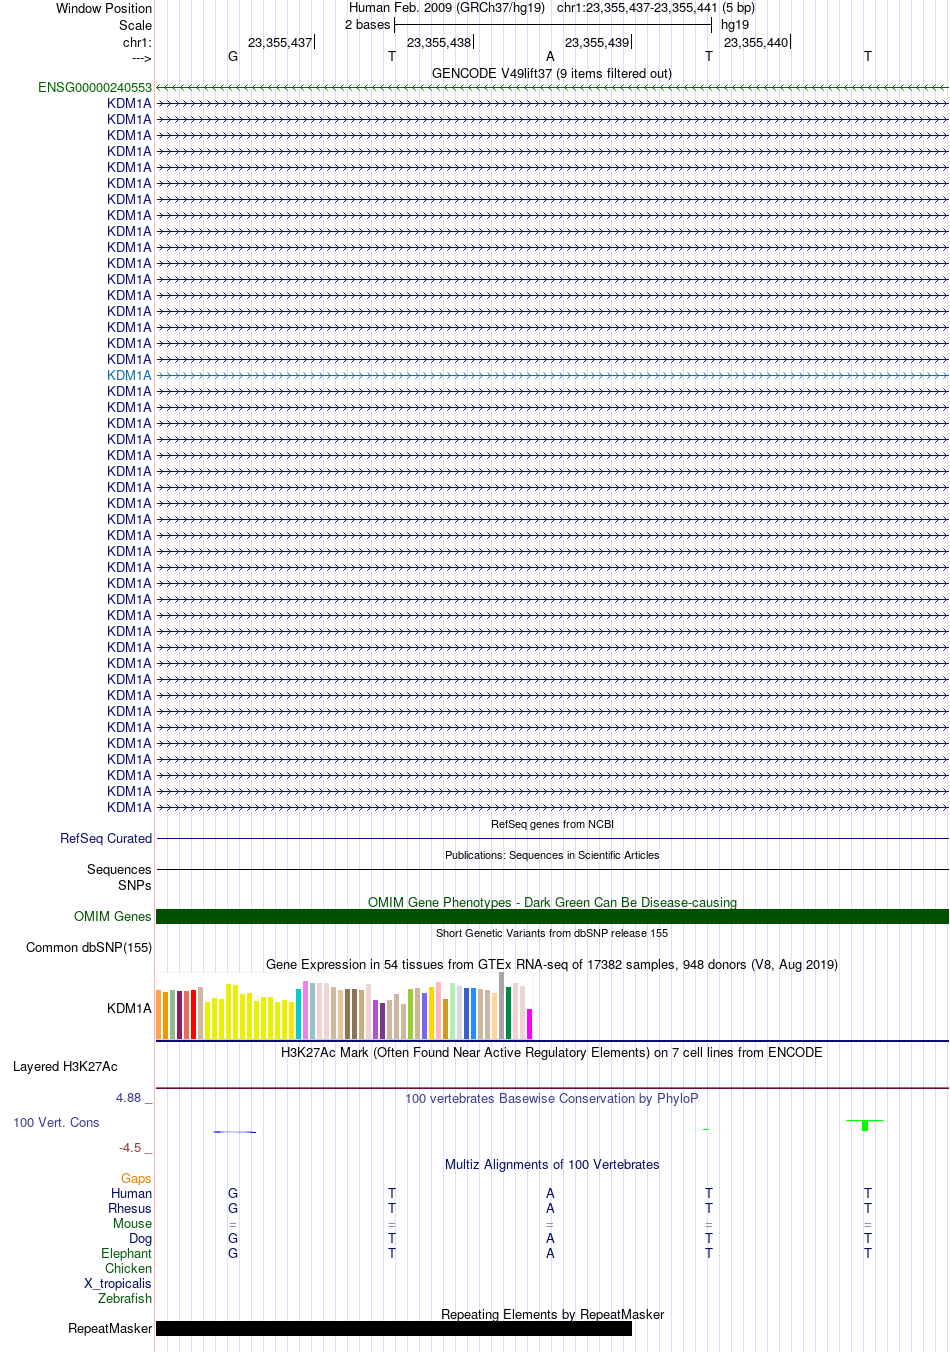The image size is (950, 1352).
Task: Click the ENSG00000240553 gene label
Action: (95, 88)
